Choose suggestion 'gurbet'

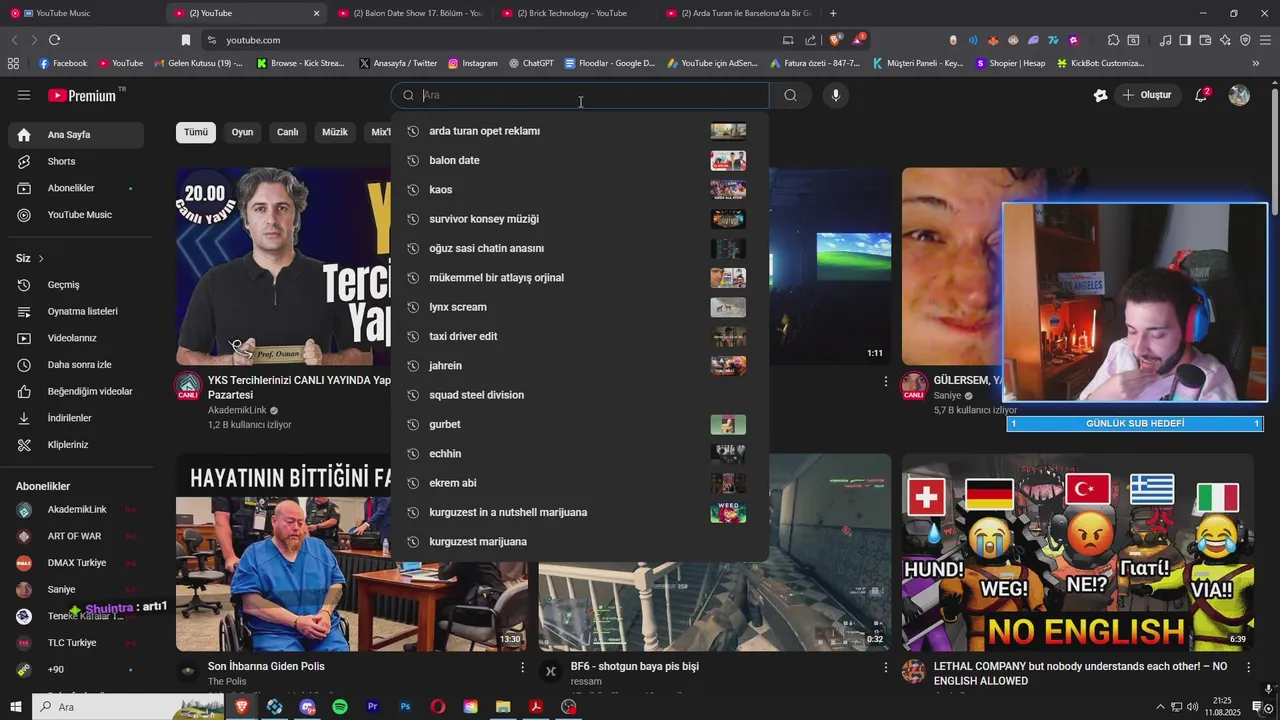(x=579, y=424)
